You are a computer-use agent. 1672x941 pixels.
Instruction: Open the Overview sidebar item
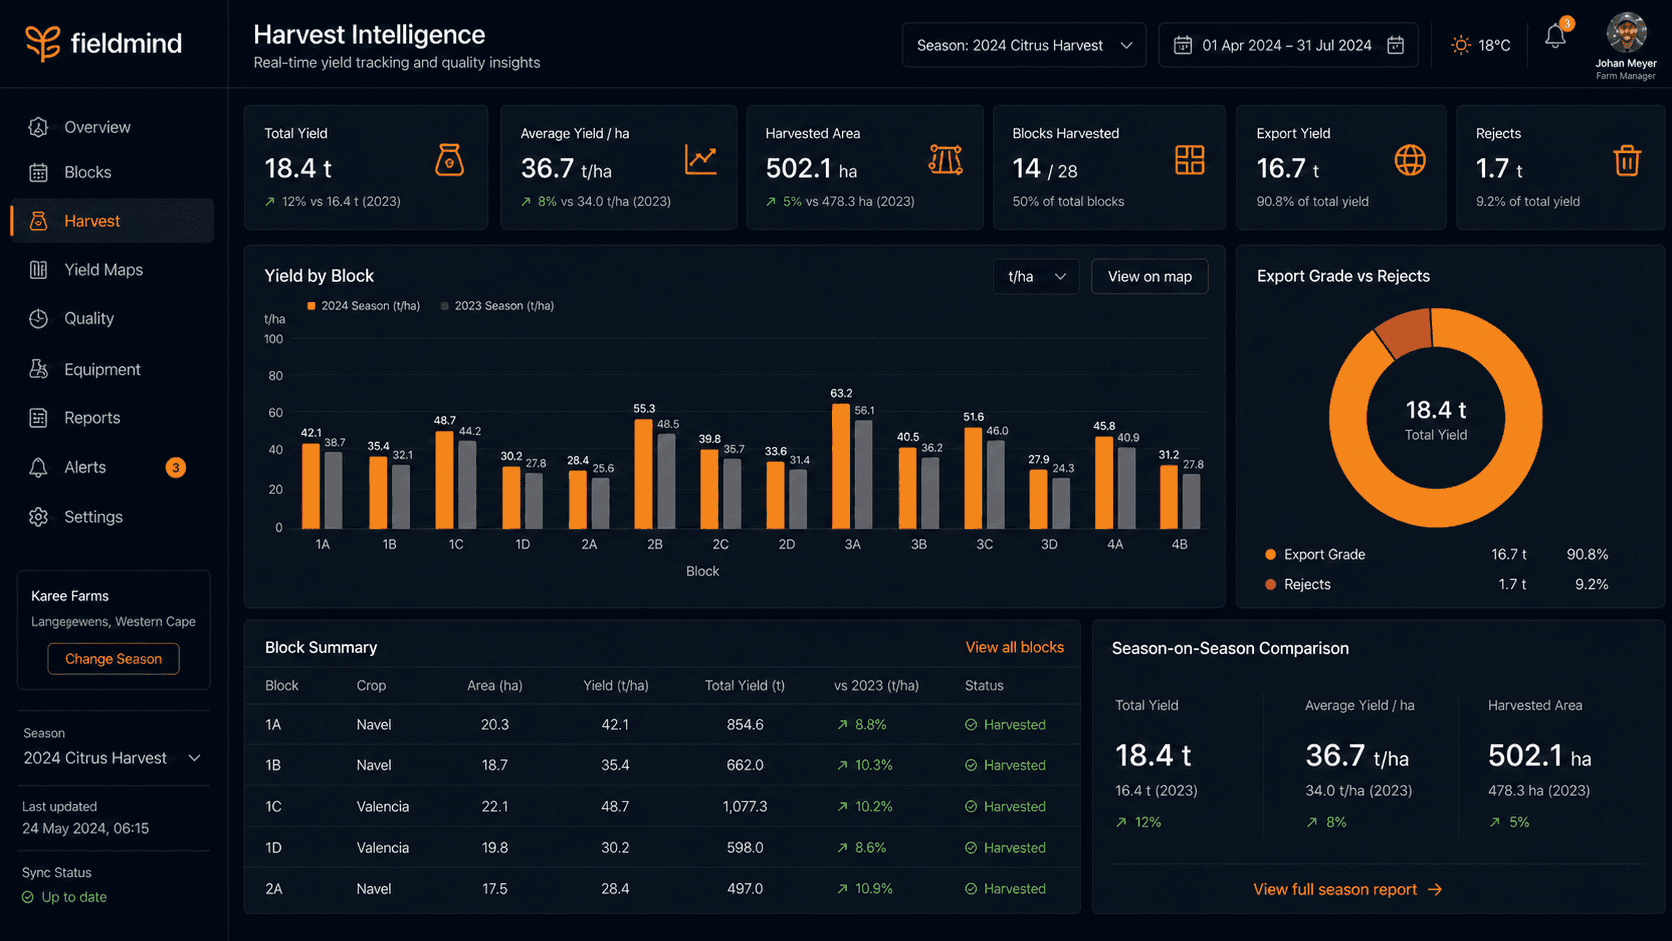pos(113,127)
